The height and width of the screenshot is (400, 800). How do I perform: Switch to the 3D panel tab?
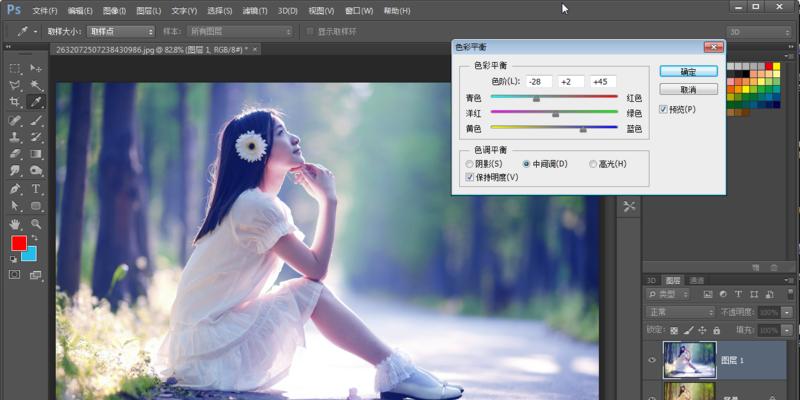click(x=652, y=280)
